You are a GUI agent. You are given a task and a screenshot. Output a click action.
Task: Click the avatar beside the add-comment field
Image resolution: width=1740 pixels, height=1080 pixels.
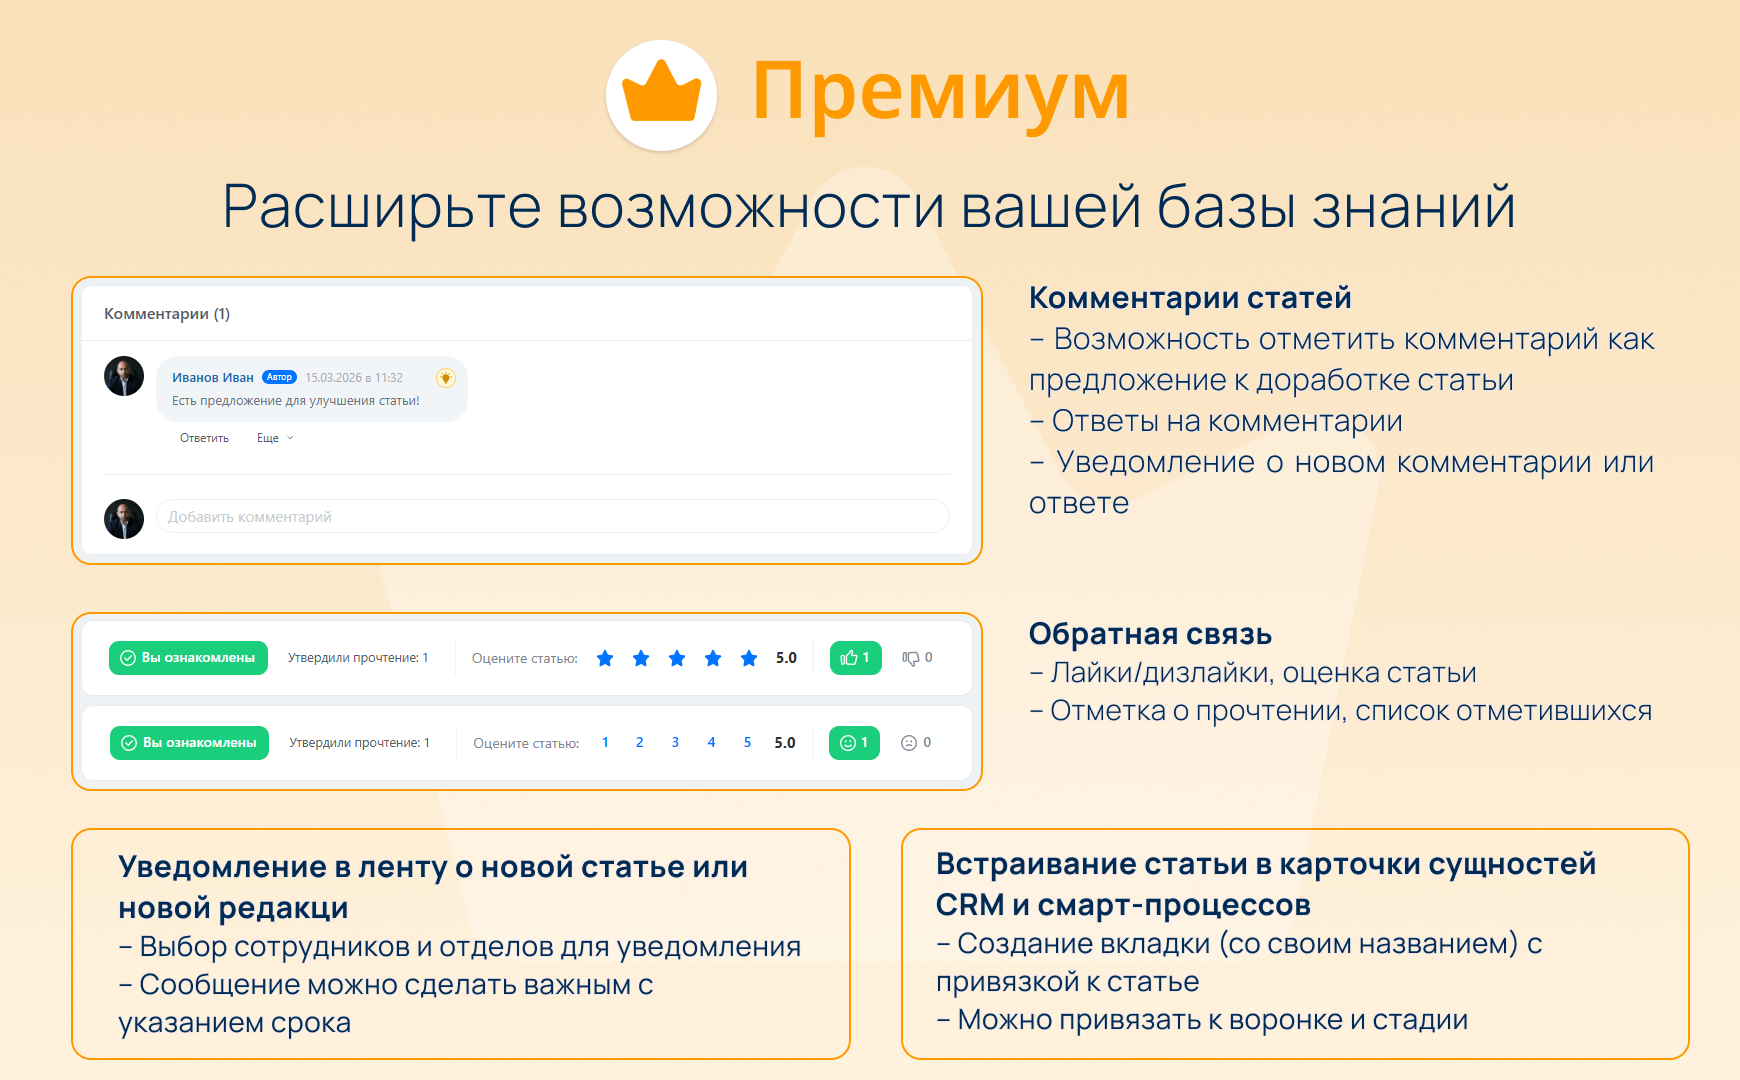pos(124,519)
